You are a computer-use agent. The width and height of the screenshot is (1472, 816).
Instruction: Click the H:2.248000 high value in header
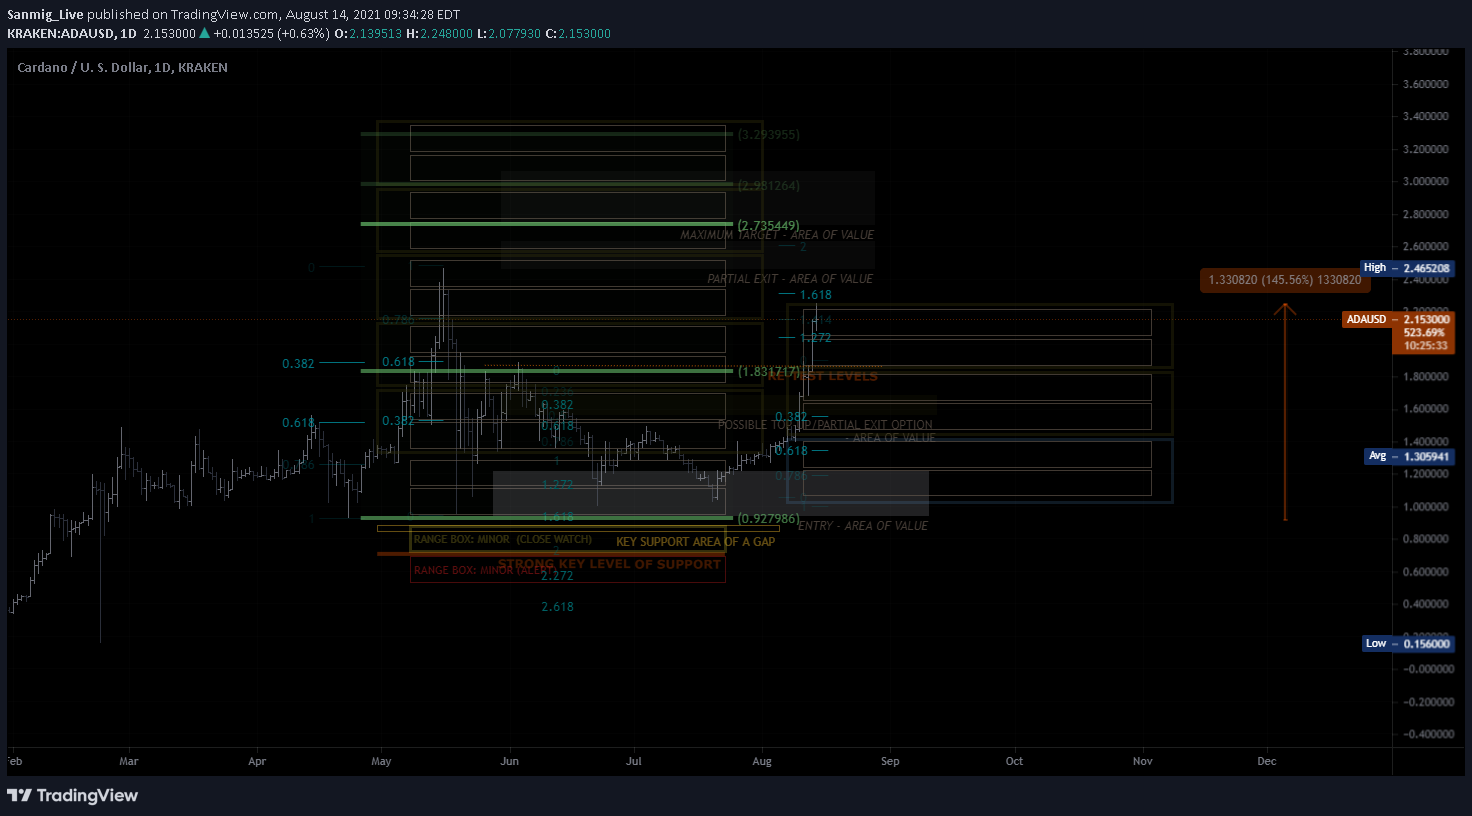(x=439, y=34)
